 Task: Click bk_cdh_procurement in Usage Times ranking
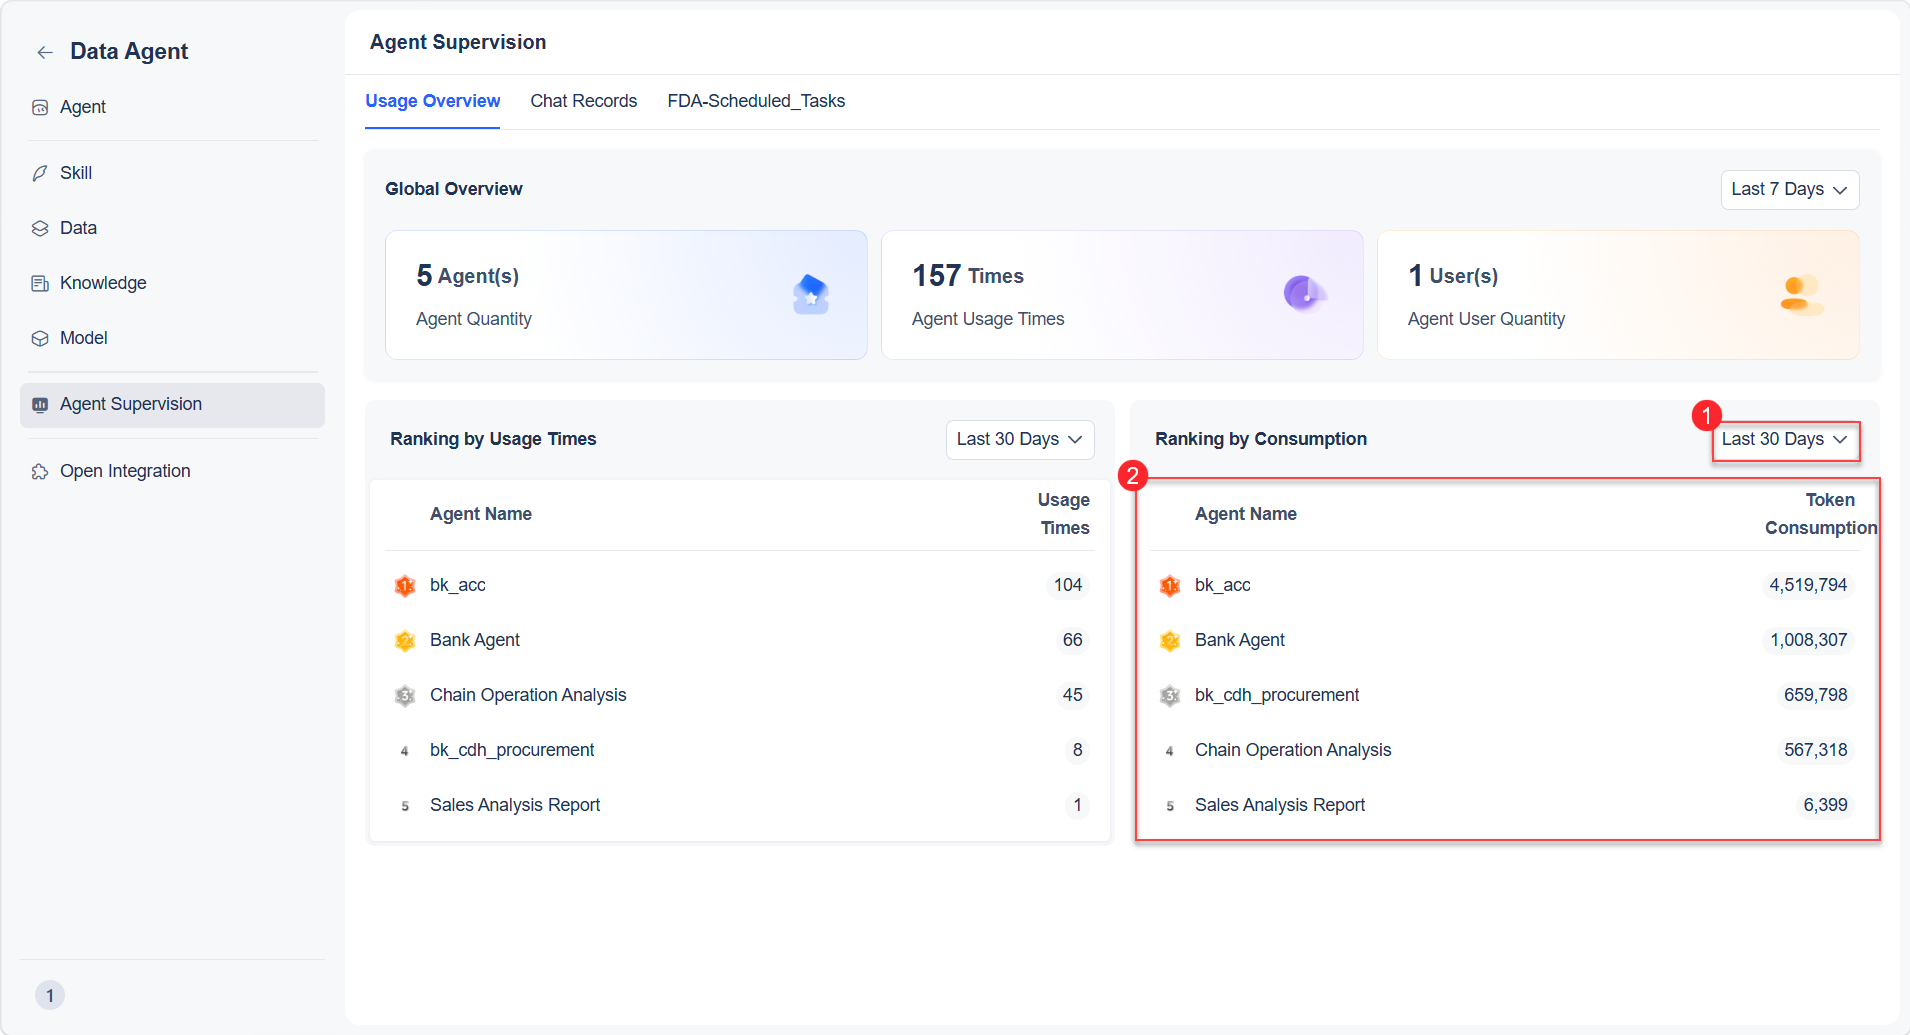pos(512,750)
